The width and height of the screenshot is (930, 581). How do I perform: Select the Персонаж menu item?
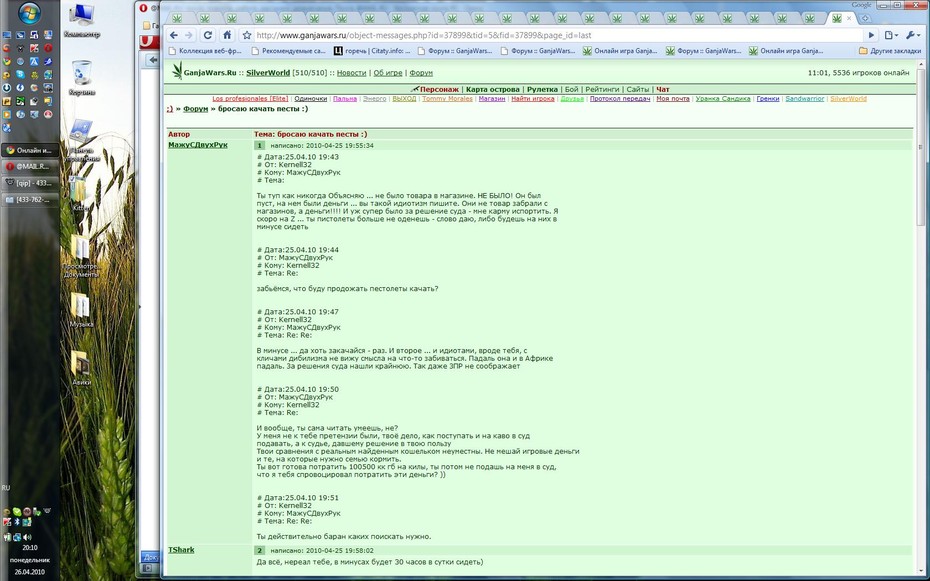click(439, 90)
